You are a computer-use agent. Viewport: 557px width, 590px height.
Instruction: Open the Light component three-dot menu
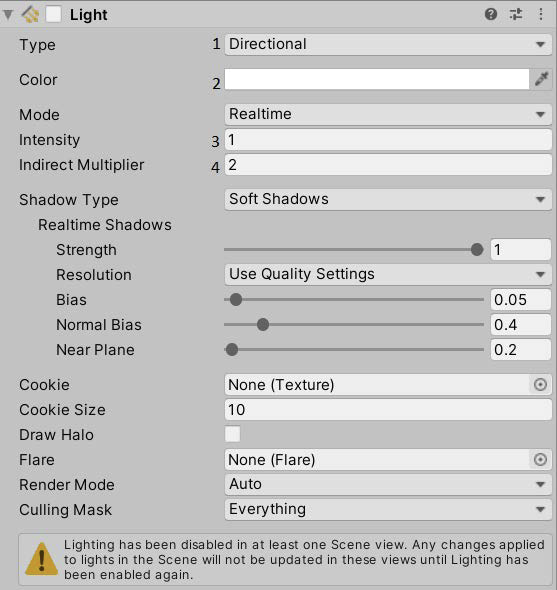click(x=541, y=14)
